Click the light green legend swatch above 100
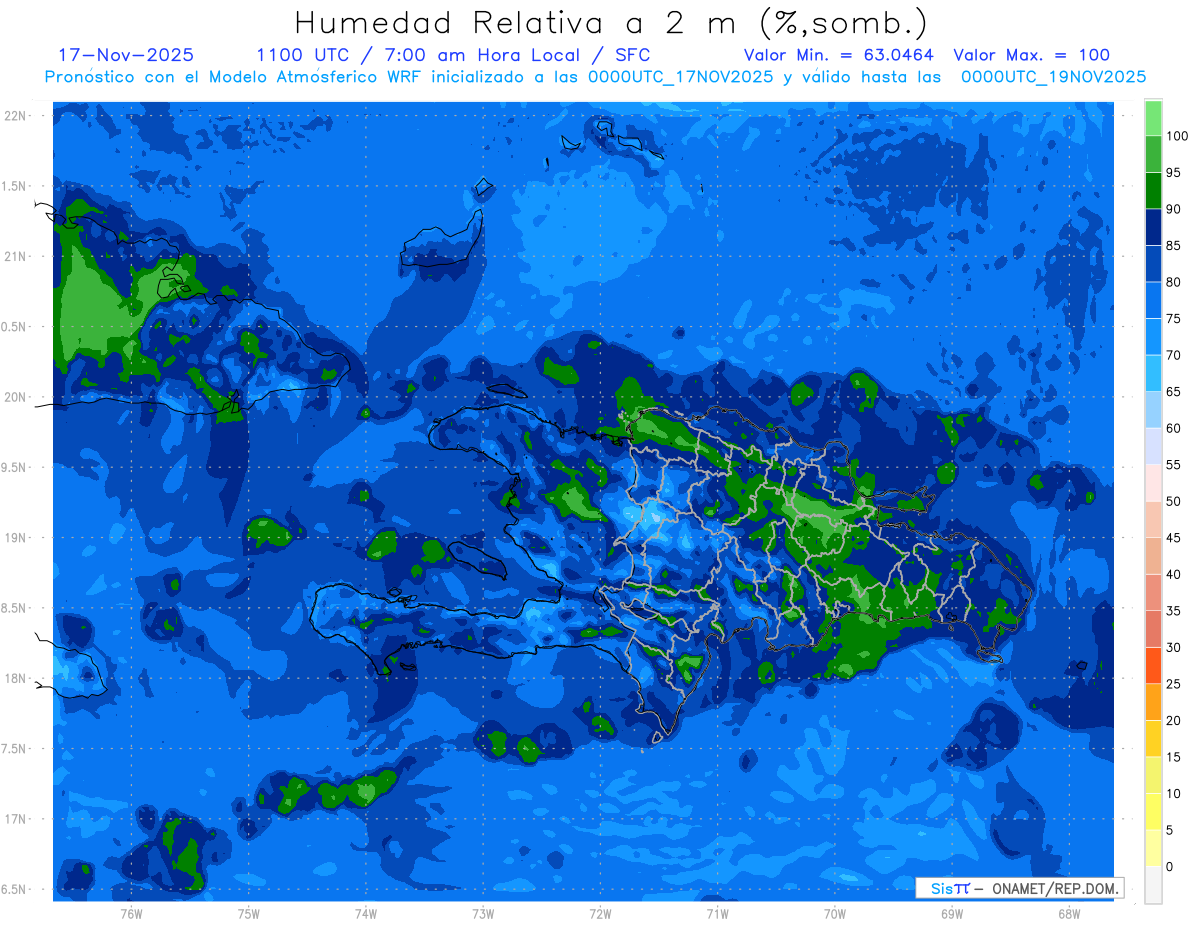1200x927 pixels. 1153,118
